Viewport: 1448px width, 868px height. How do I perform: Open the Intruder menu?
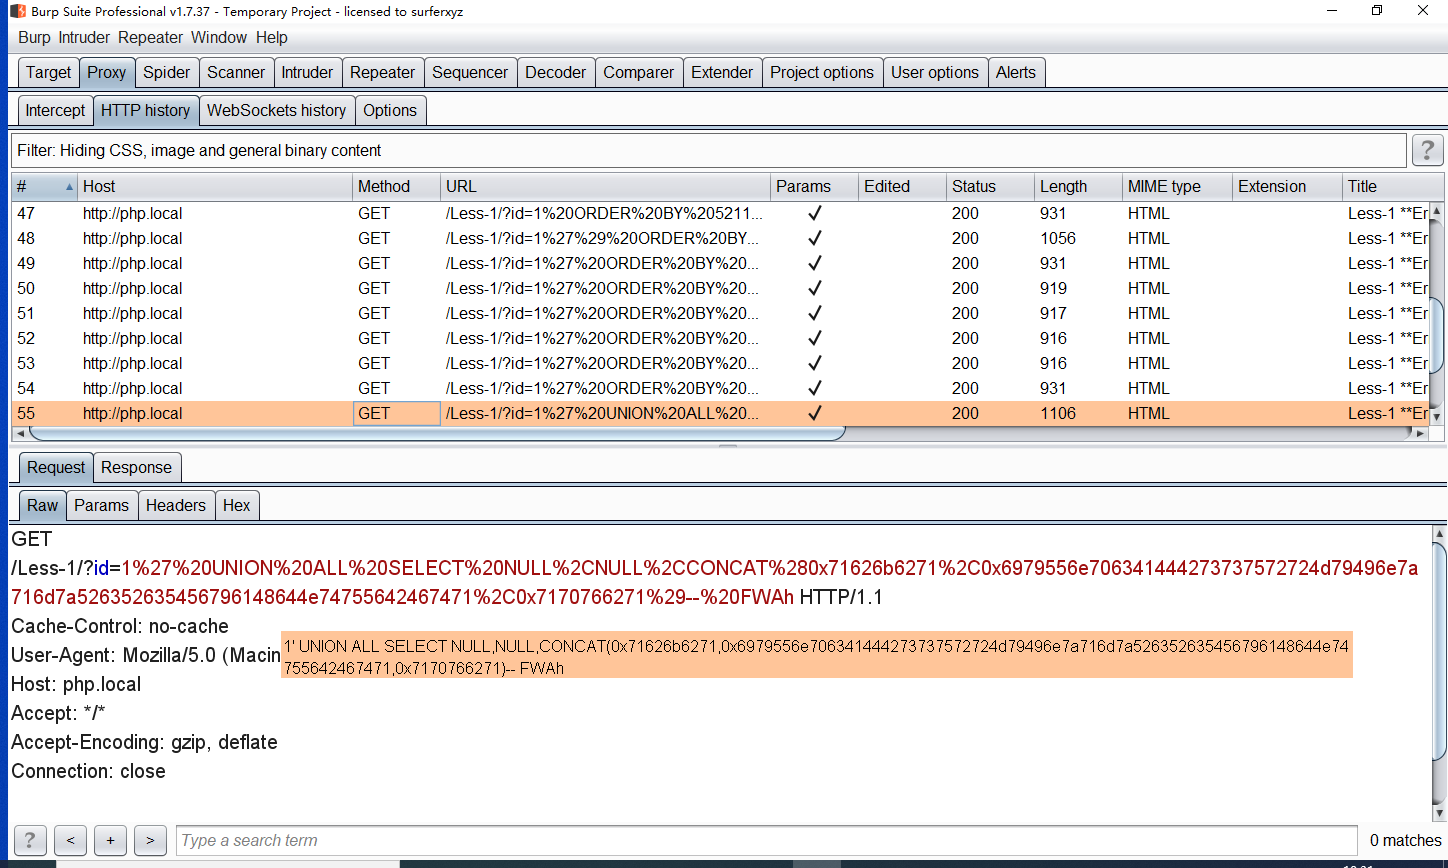(x=85, y=37)
